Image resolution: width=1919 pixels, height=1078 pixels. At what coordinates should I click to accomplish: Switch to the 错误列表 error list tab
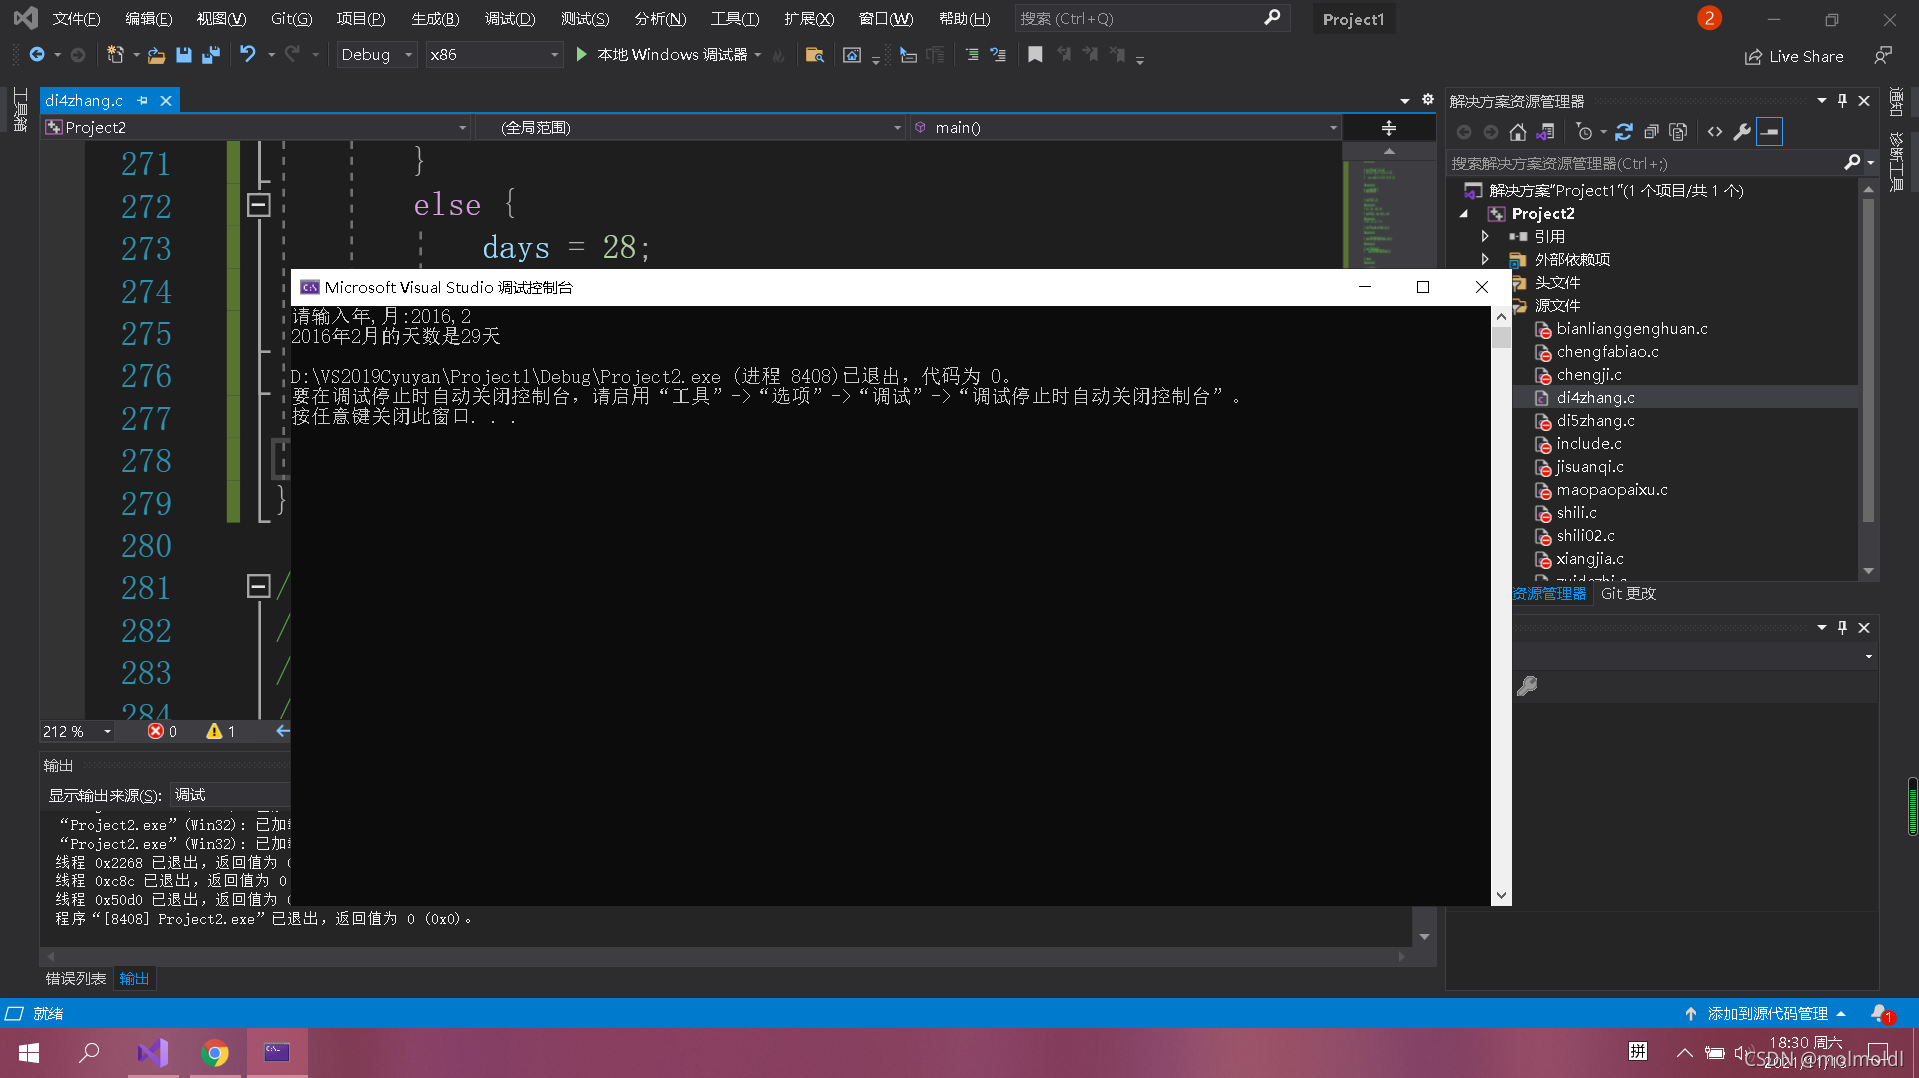point(76,979)
